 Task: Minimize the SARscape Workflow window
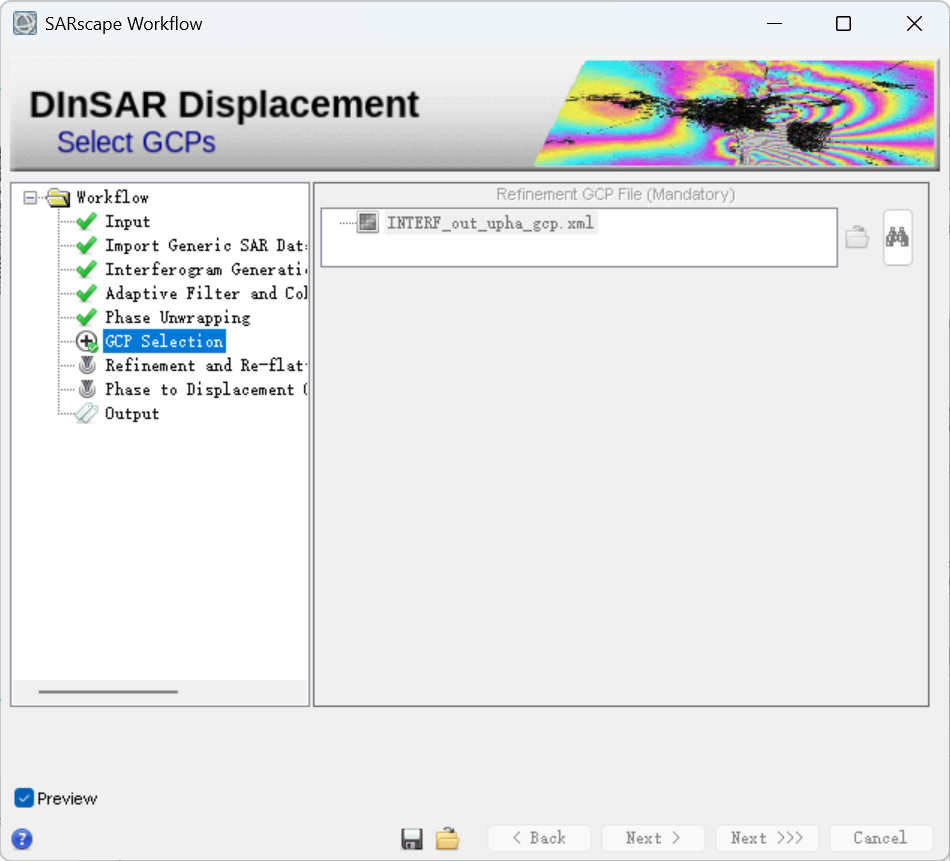tap(774, 24)
